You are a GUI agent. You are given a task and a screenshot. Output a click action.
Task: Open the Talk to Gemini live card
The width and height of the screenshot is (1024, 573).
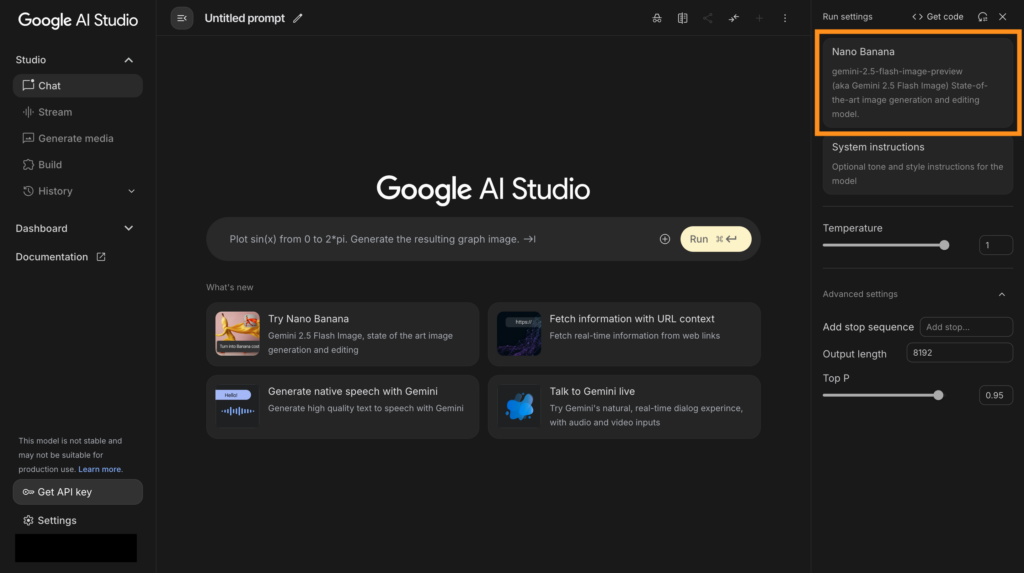pyautogui.click(x=624, y=406)
